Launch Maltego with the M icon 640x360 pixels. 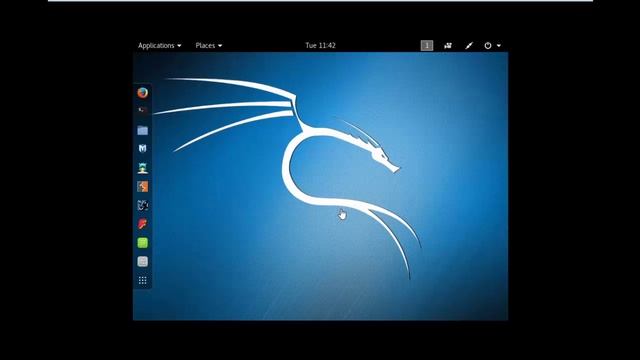click(x=142, y=149)
